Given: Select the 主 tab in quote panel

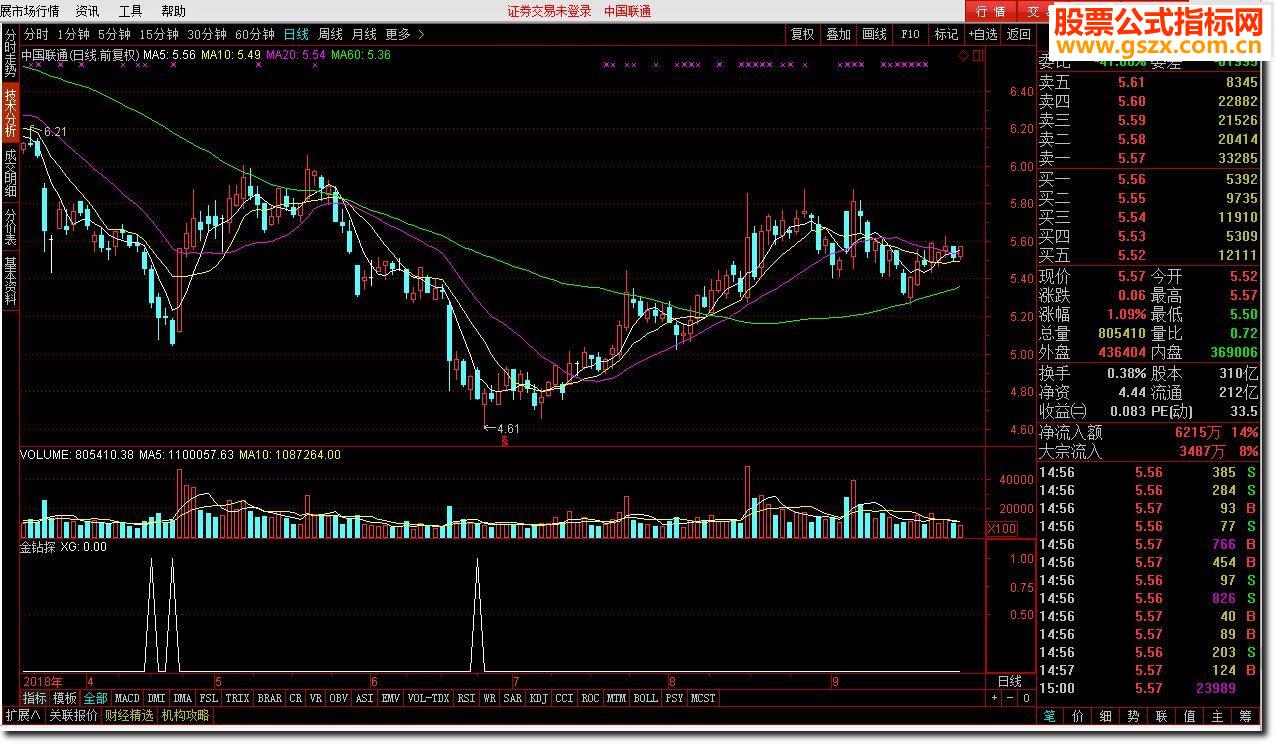Looking at the screenshot, I should point(1218,716).
